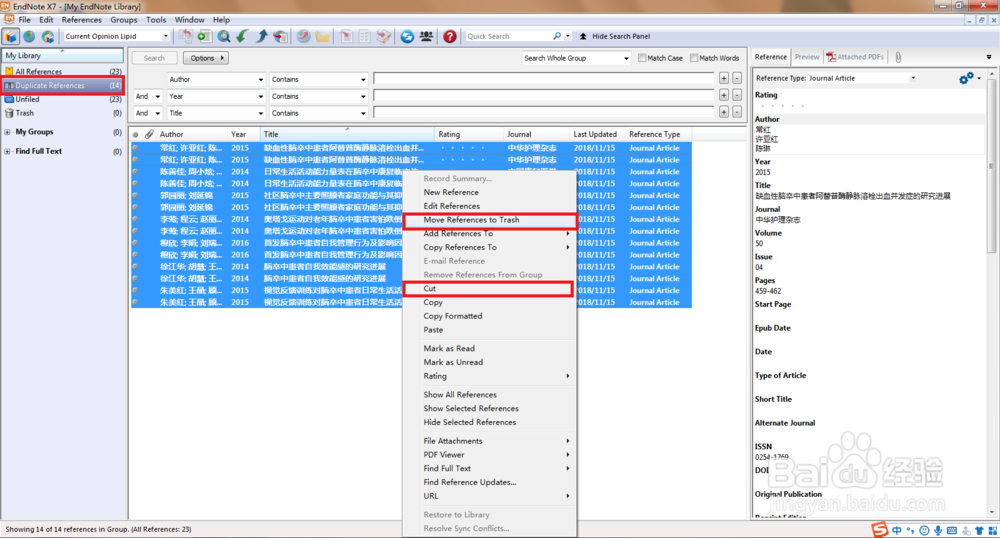Select Online Search Mode globe icon

29,36
